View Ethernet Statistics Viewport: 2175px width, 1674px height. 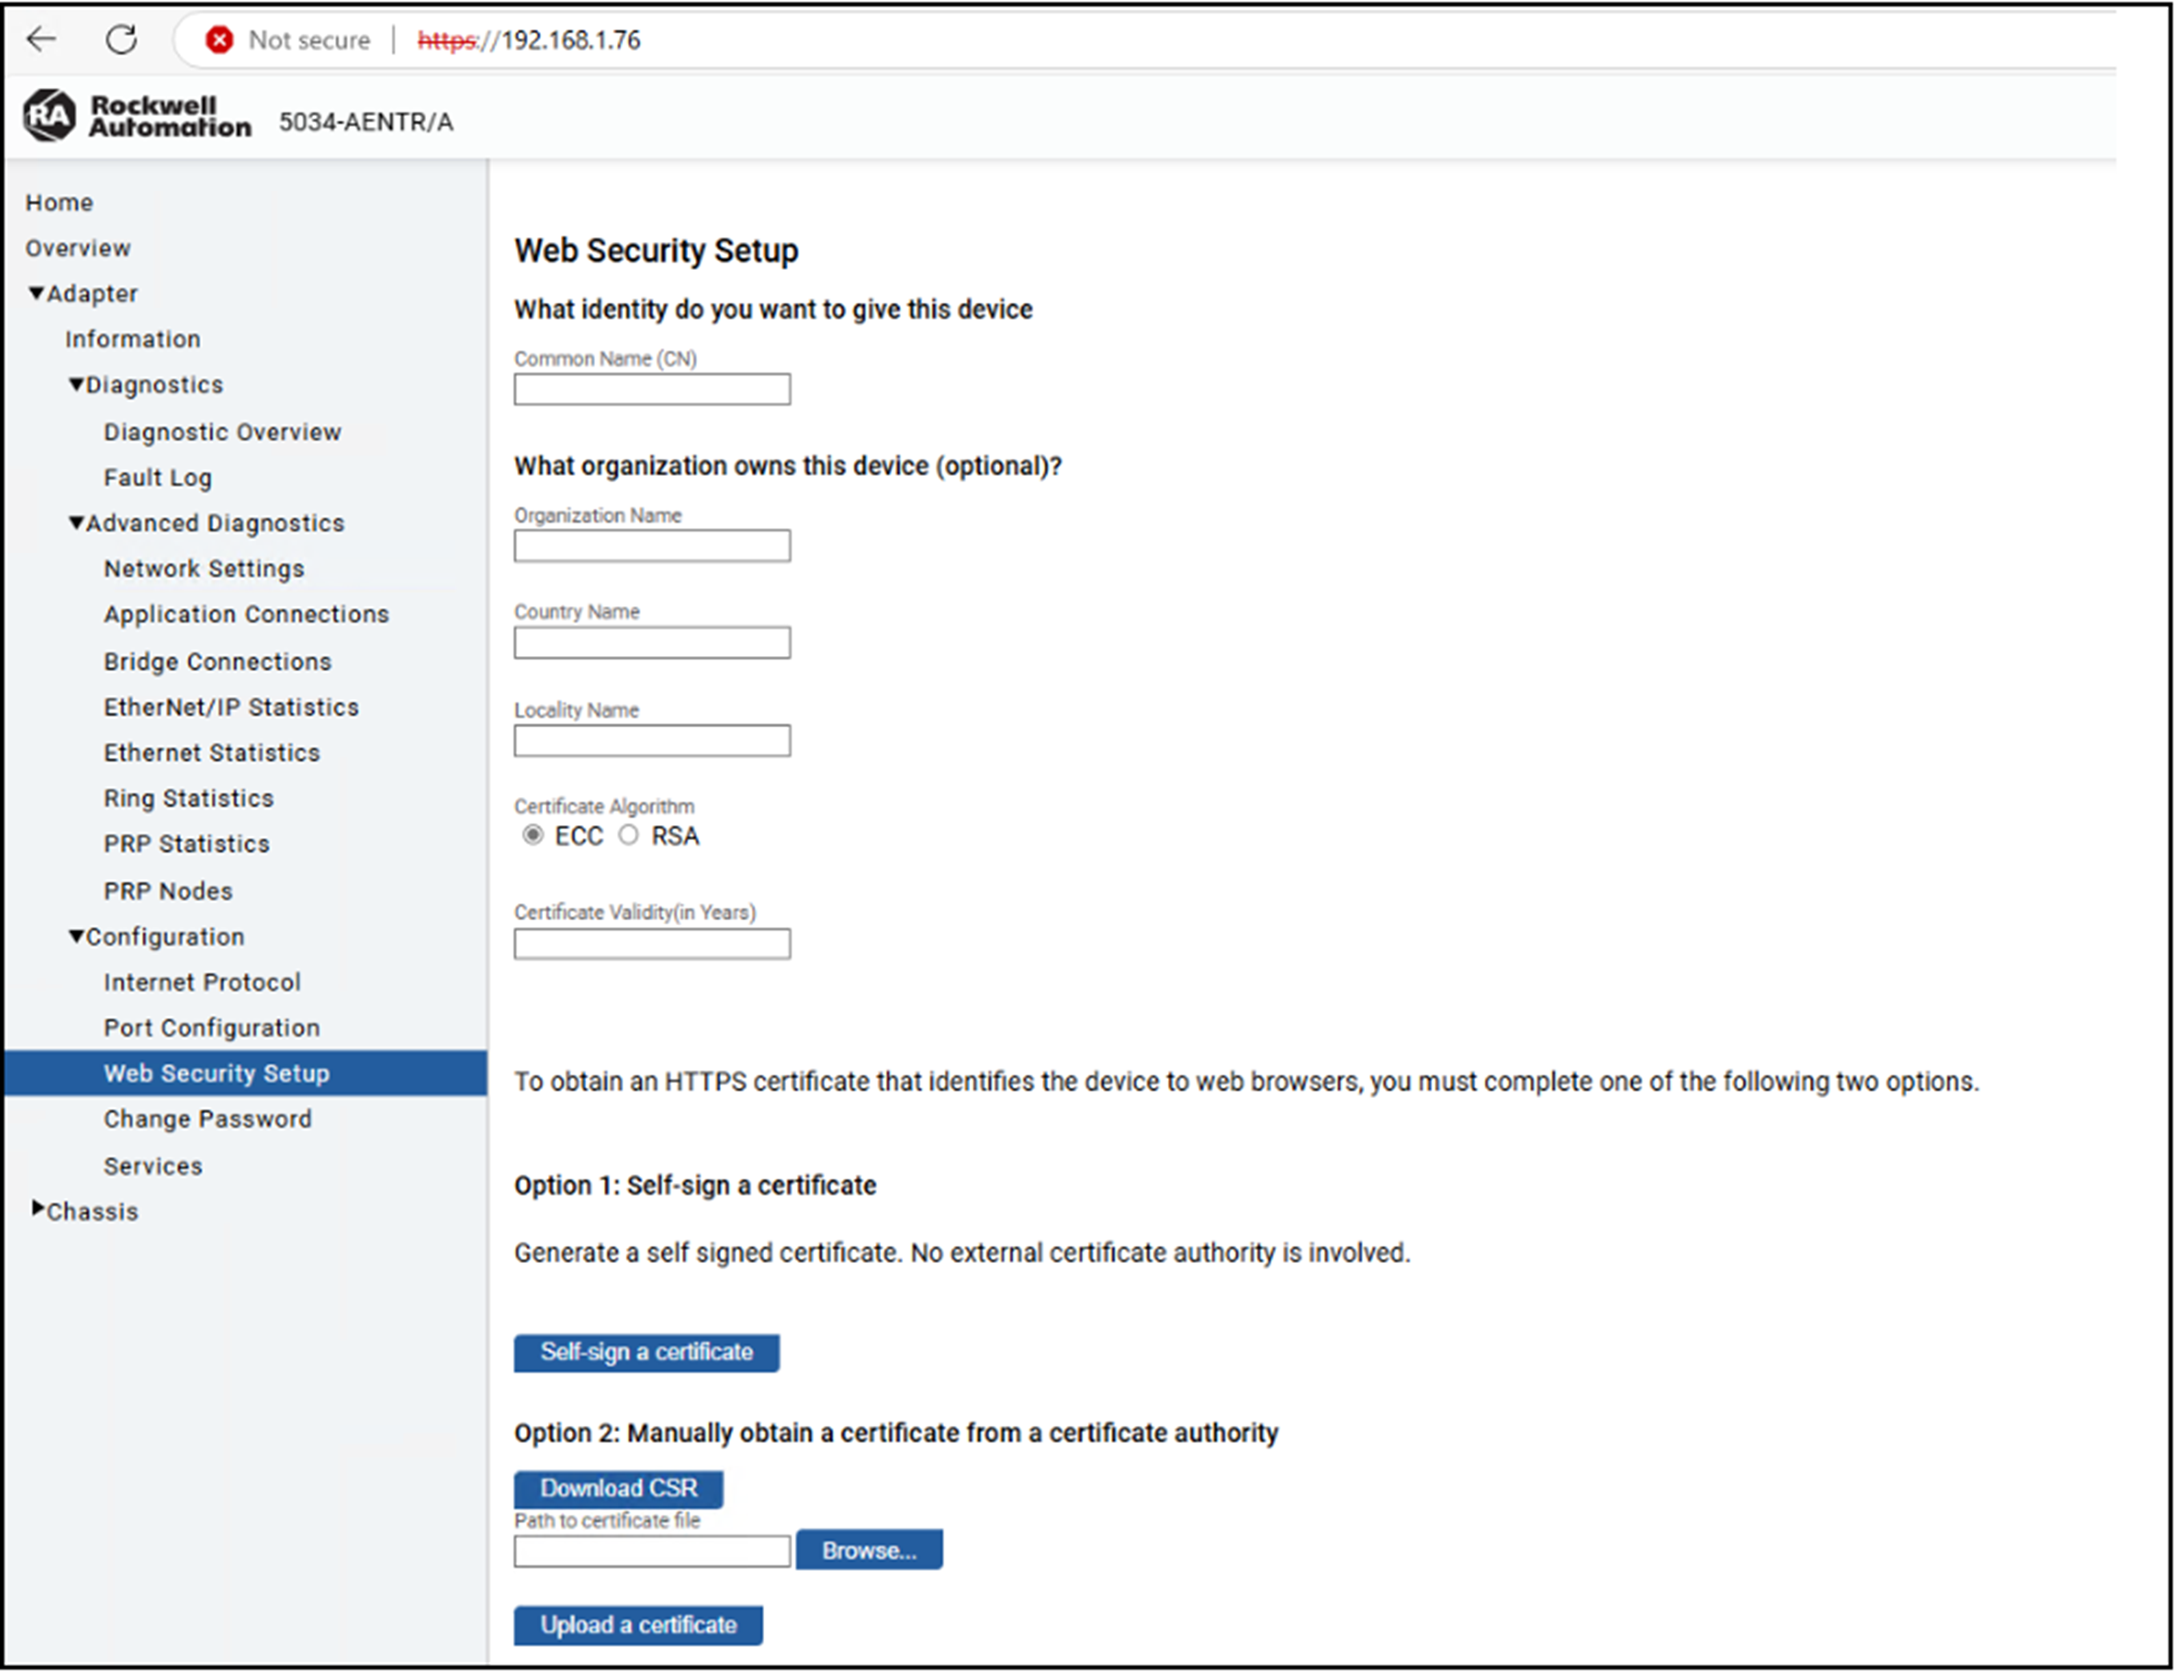click(212, 753)
